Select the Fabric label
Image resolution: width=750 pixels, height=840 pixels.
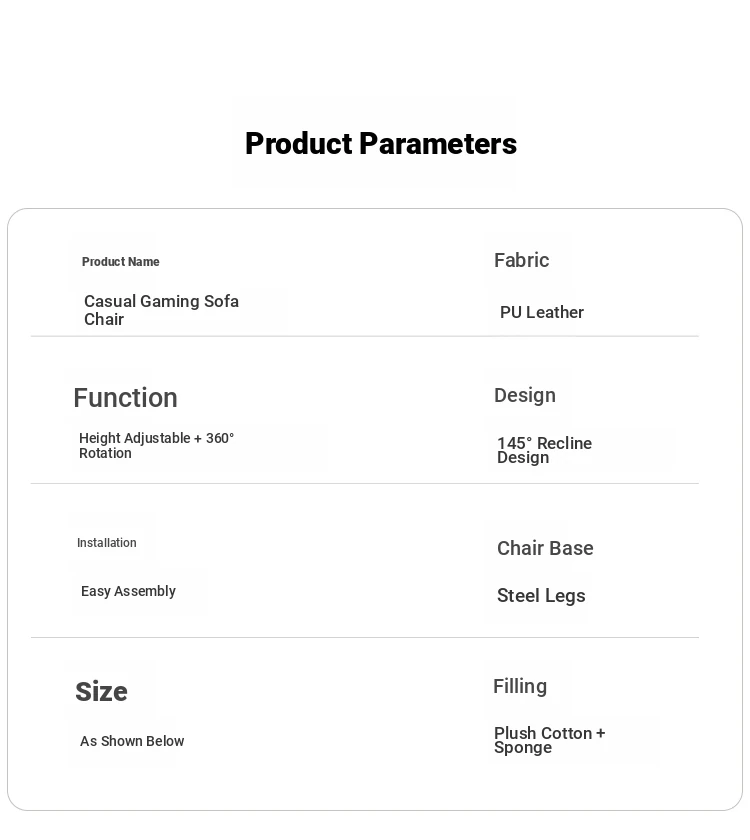[521, 260]
